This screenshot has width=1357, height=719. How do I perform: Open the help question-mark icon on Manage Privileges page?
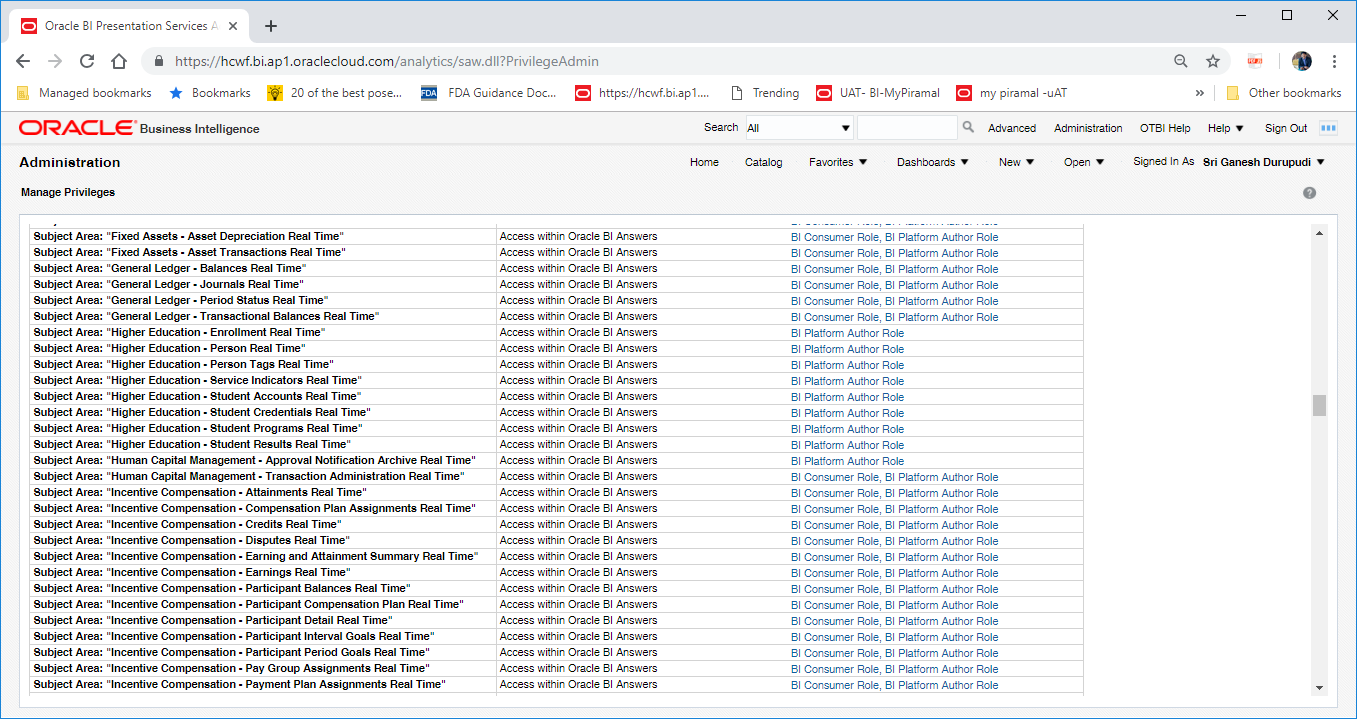point(1309,192)
